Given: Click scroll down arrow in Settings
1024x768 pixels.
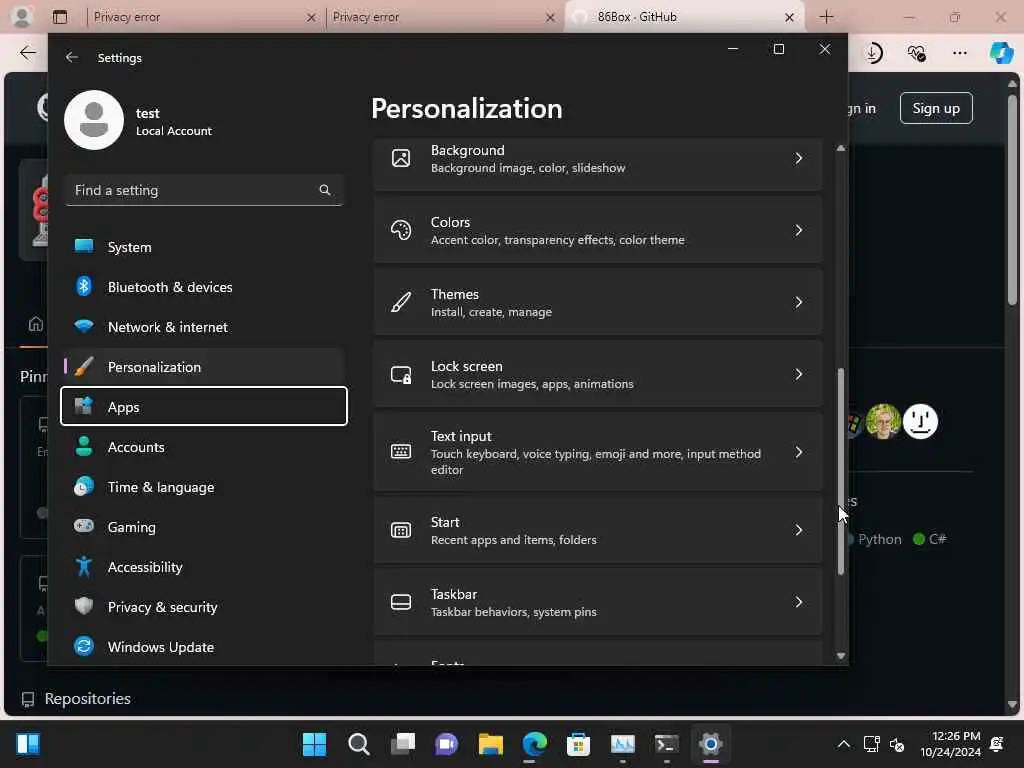Looking at the screenshot, I should 840,656.
